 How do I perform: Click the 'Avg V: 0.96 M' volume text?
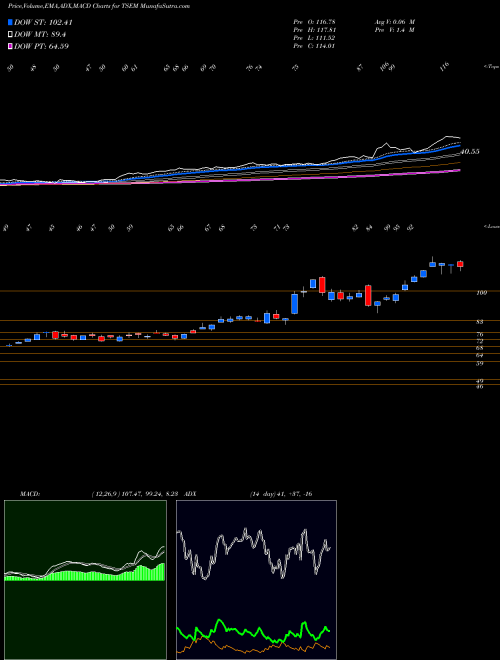(394, 22)
